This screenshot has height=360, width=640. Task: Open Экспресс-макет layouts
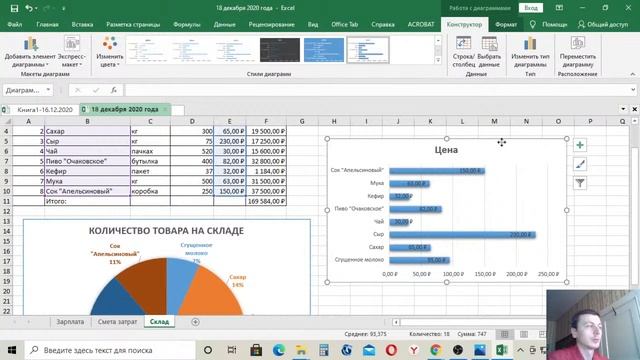[72, 52]
